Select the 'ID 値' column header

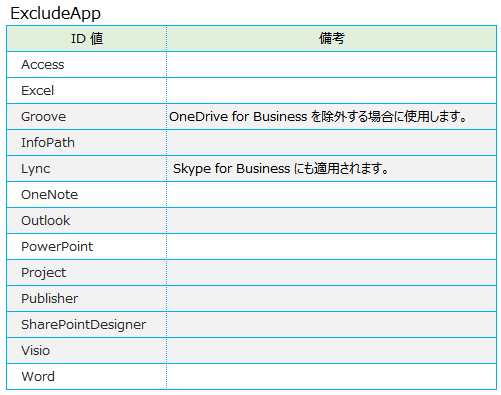point(87,39)
